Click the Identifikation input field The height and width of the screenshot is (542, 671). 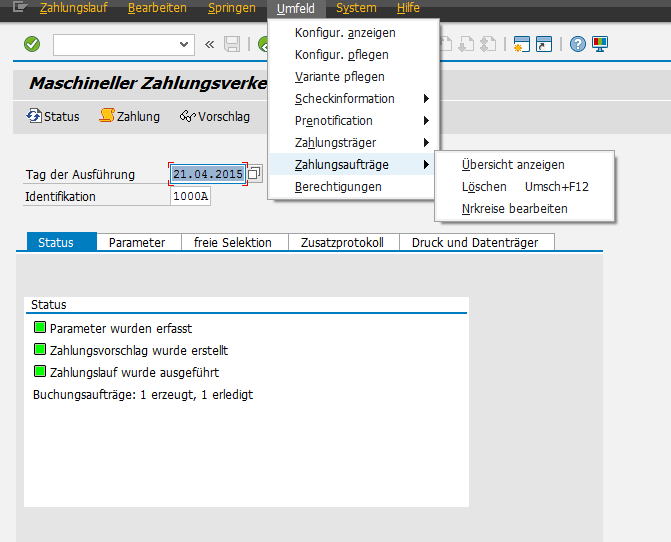coord(190,196)
